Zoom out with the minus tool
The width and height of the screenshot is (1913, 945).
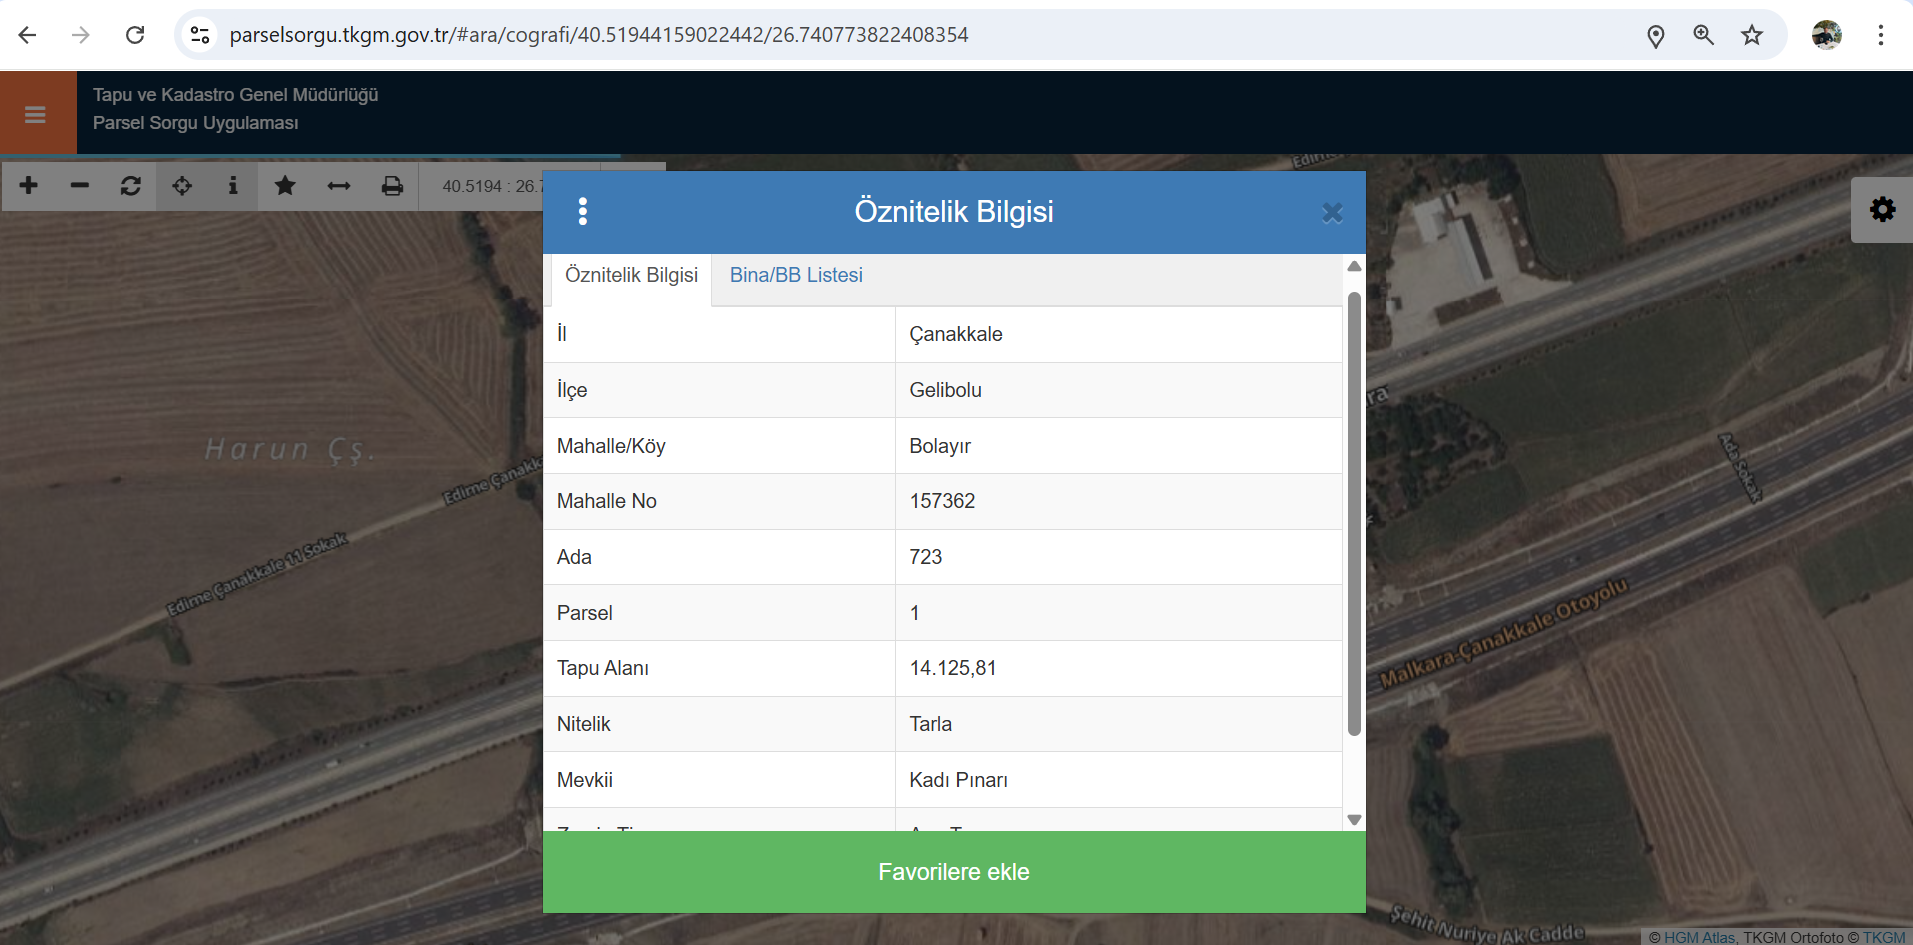pyautogui.click(x=80, y=186)
